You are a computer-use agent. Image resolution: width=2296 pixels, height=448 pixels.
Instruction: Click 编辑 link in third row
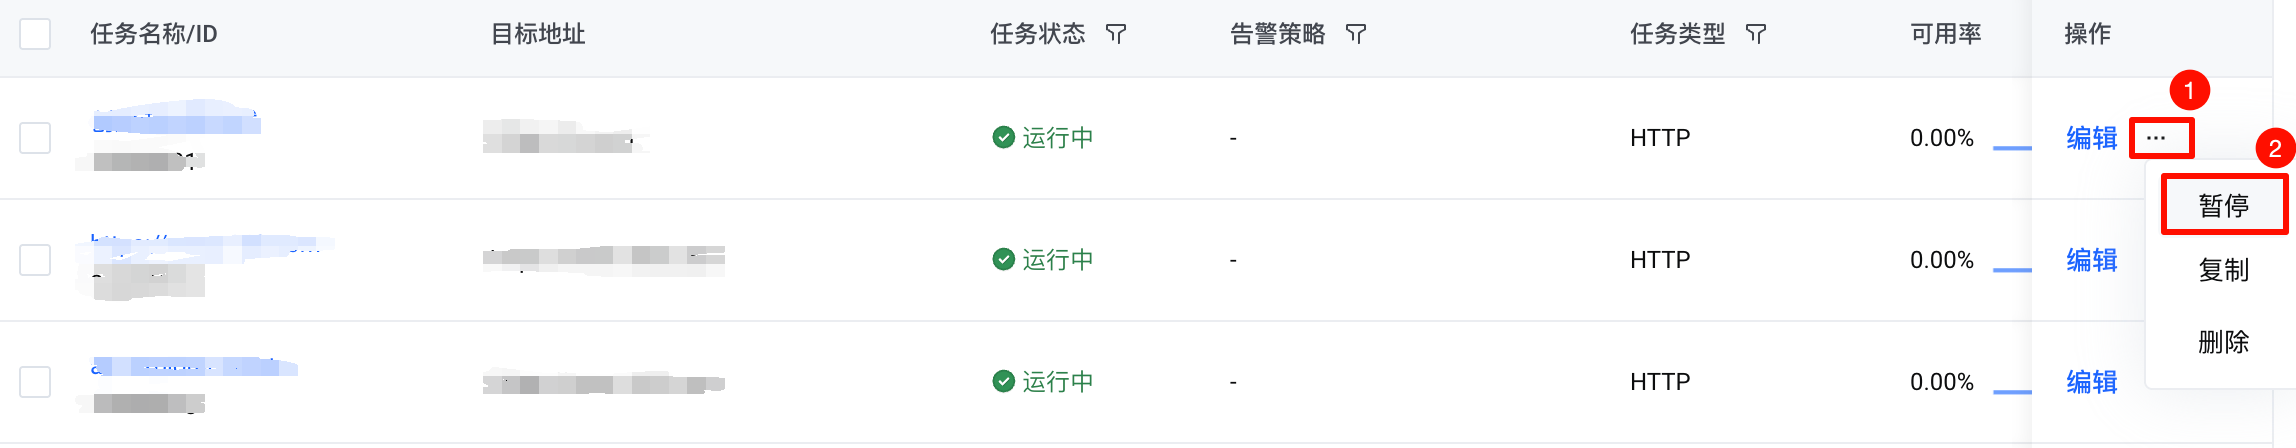(2092, 382)
